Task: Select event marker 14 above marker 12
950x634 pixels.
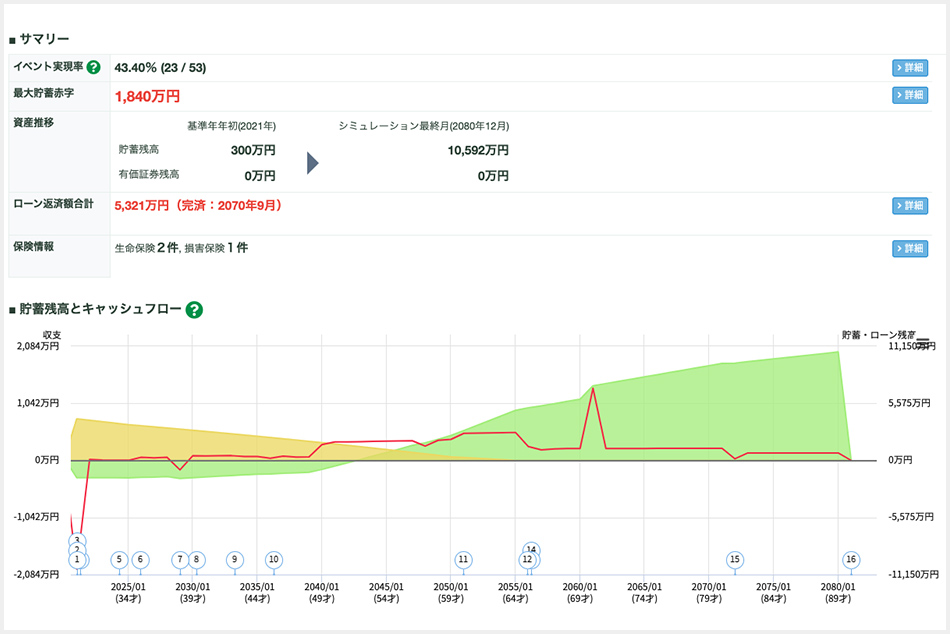Action: pyautogui.click(x=532, y=550)
